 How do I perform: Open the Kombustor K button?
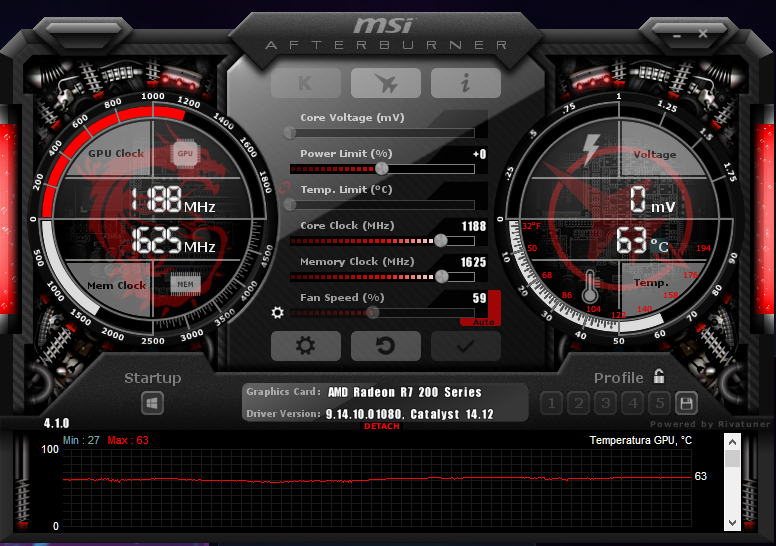pyautogui.click(x=306, y=83)
